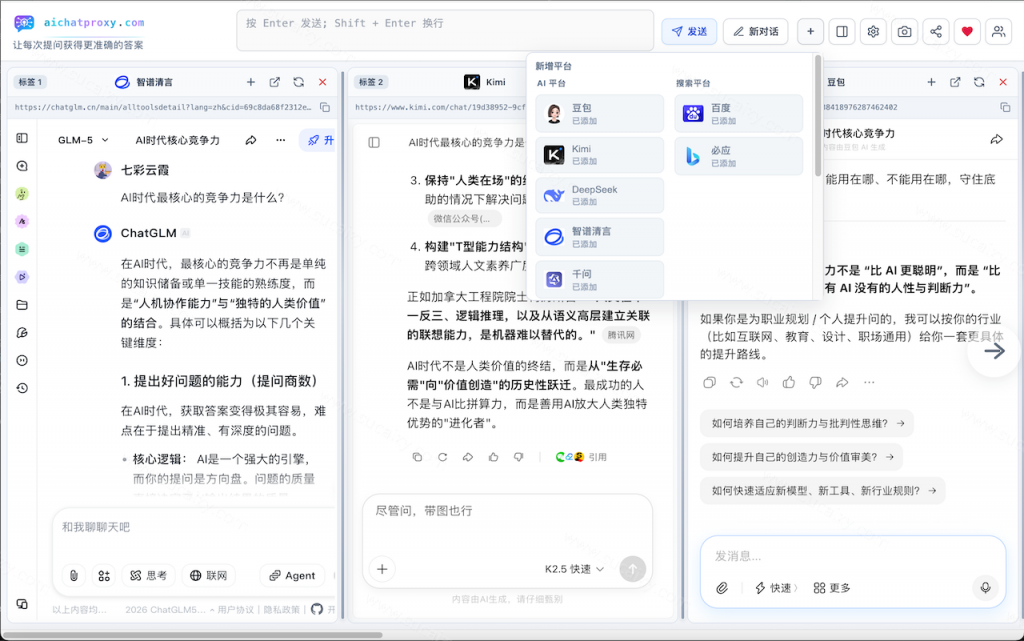
Task: Open the users icon in top toolbar
Action: (x=999, y=31)
